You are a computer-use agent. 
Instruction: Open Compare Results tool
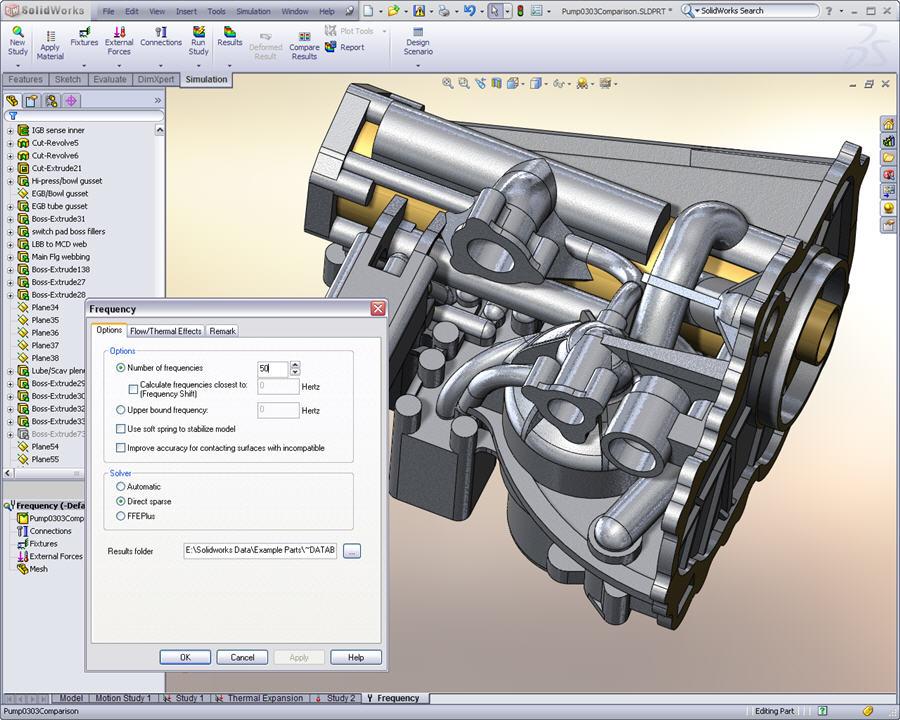tap(304, 46)
